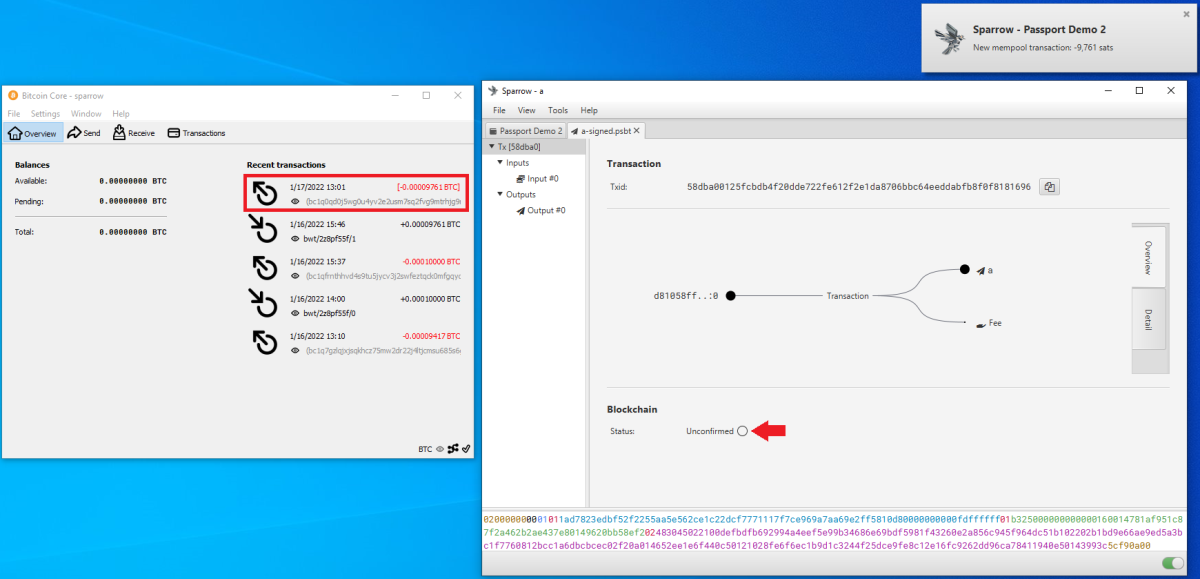Click sent icon of 1/16/2022 13:10 transaction
Image resolution: width=1200 pixels, height=579 pixels.
coord(265,343)
